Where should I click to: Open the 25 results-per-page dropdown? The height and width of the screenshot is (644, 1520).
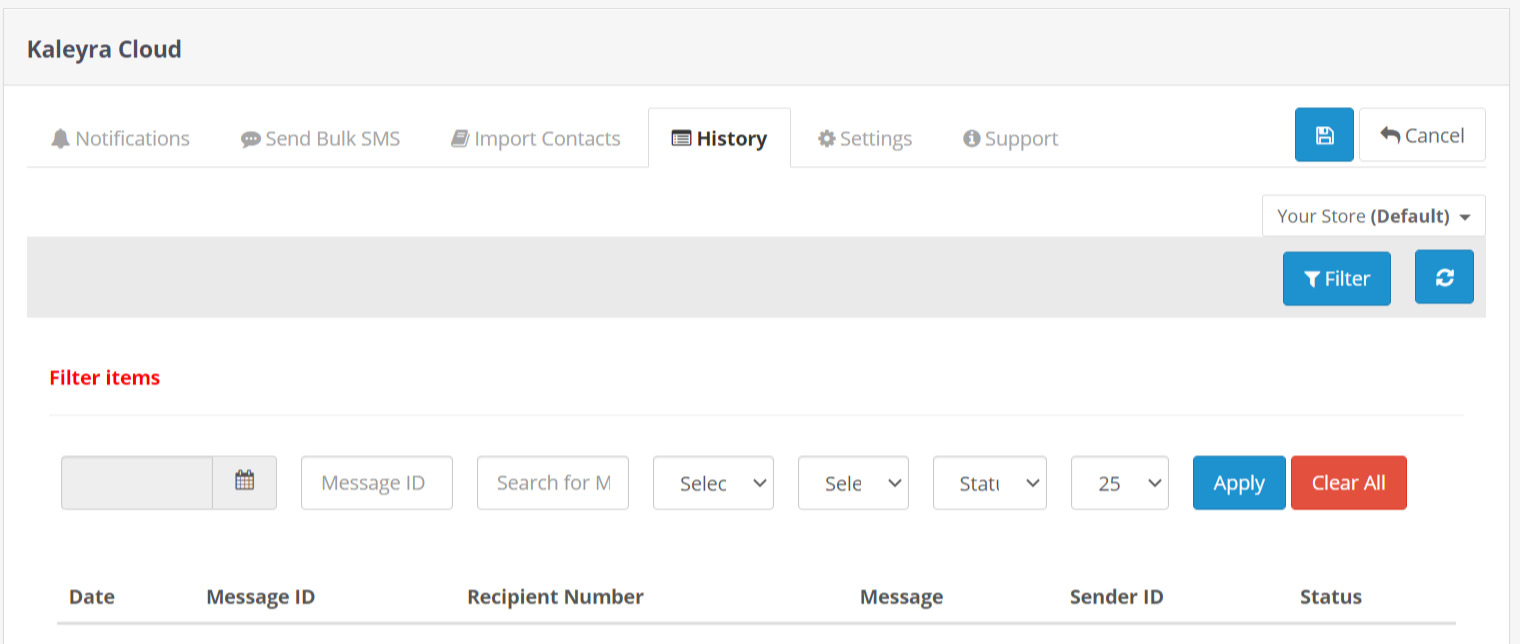1119,483
